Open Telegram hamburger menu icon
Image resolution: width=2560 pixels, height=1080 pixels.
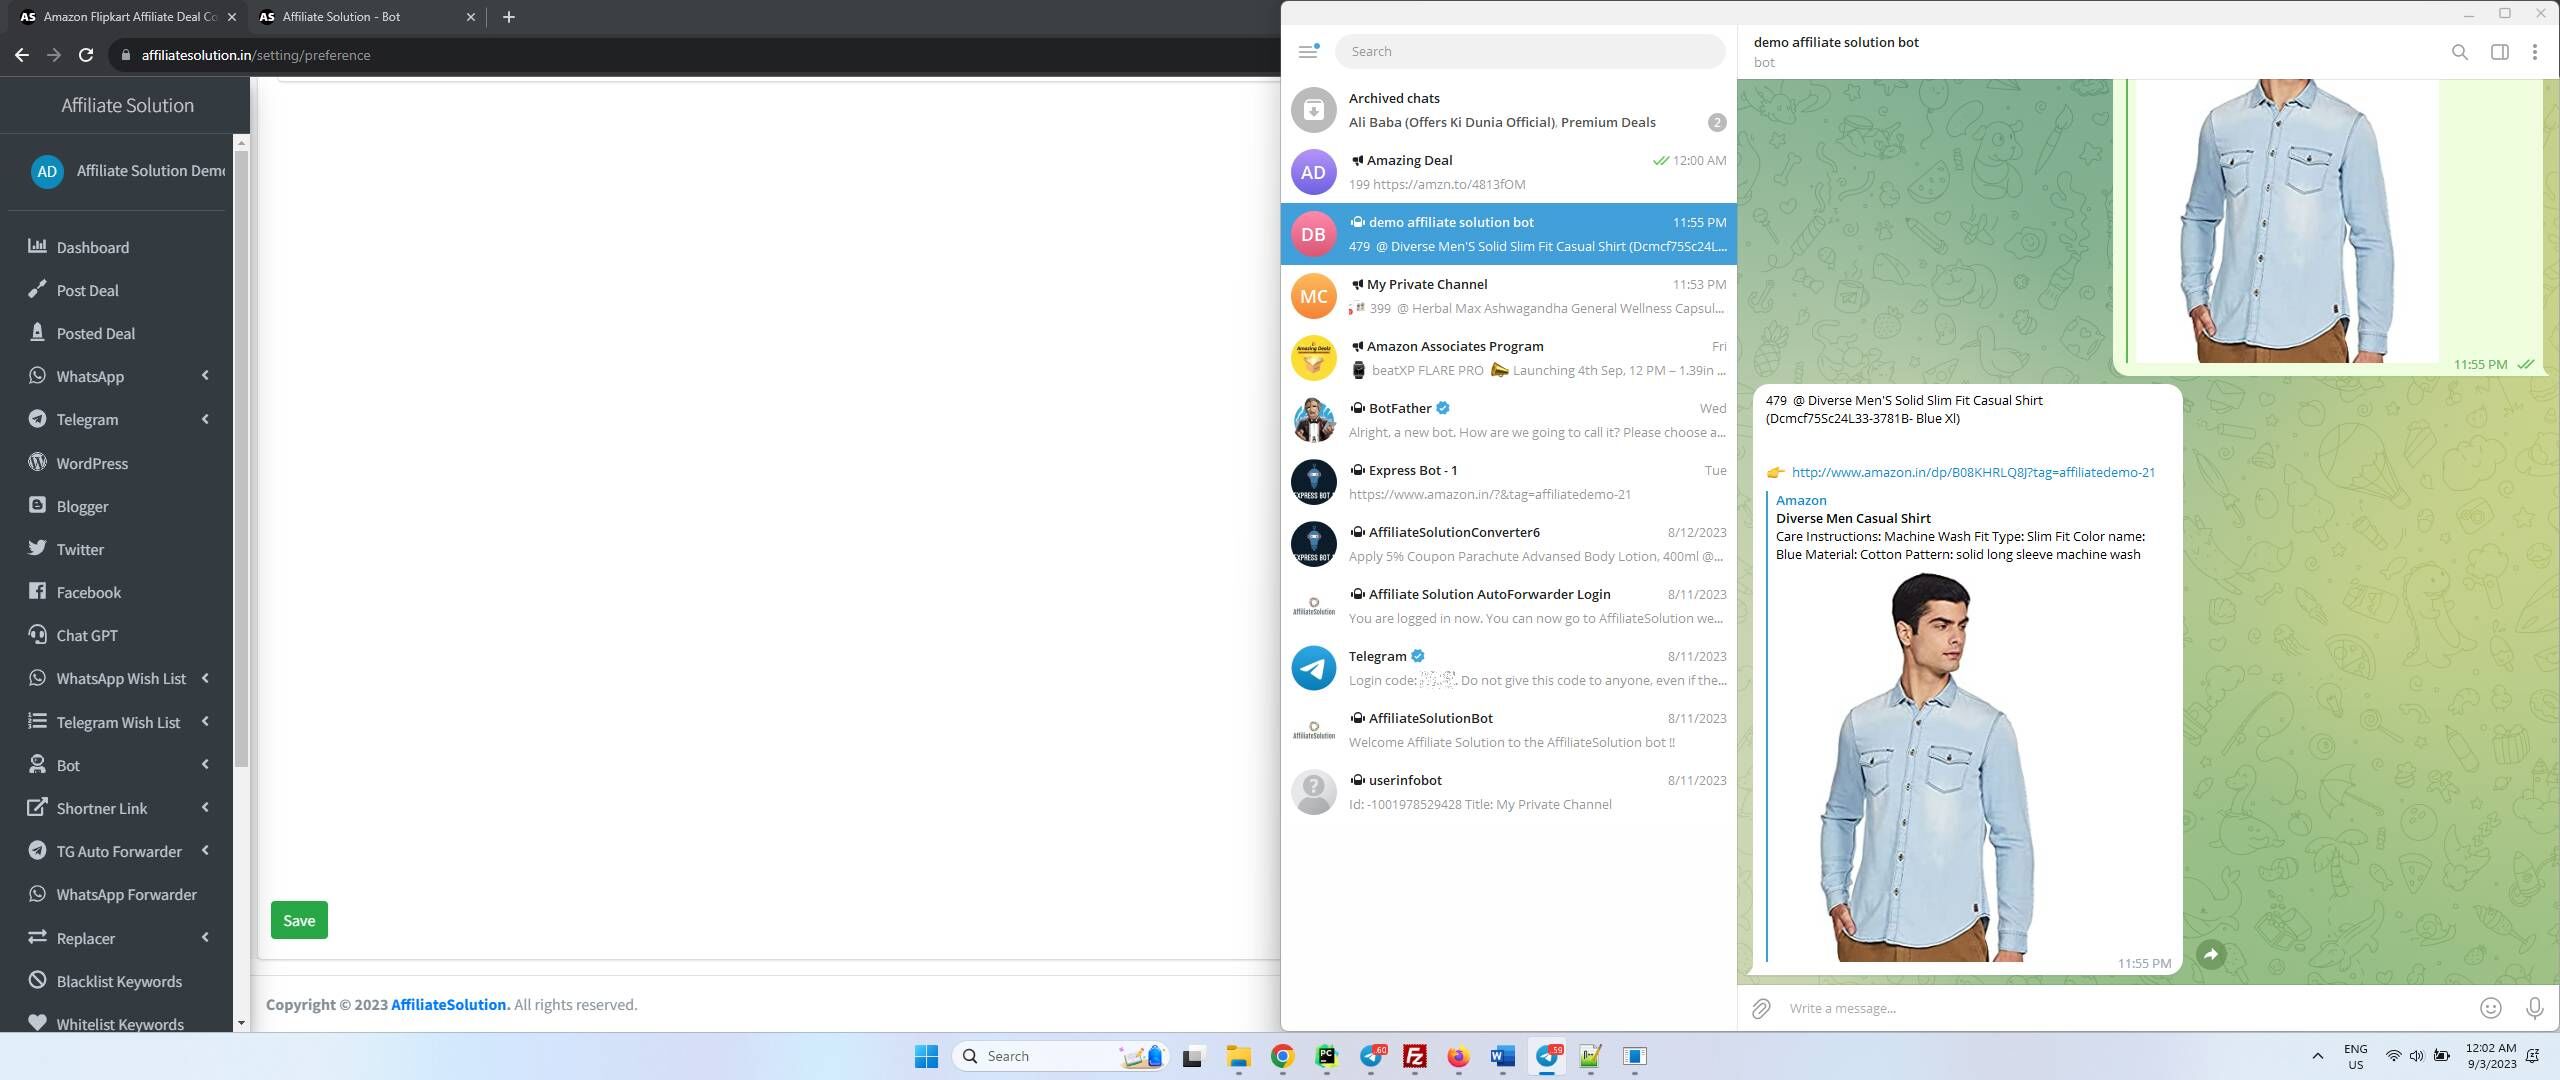pos(1308,51)
